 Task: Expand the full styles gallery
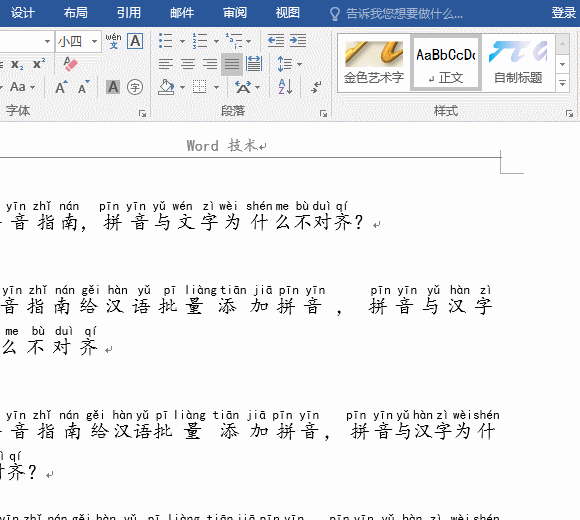tap(562, 84)
